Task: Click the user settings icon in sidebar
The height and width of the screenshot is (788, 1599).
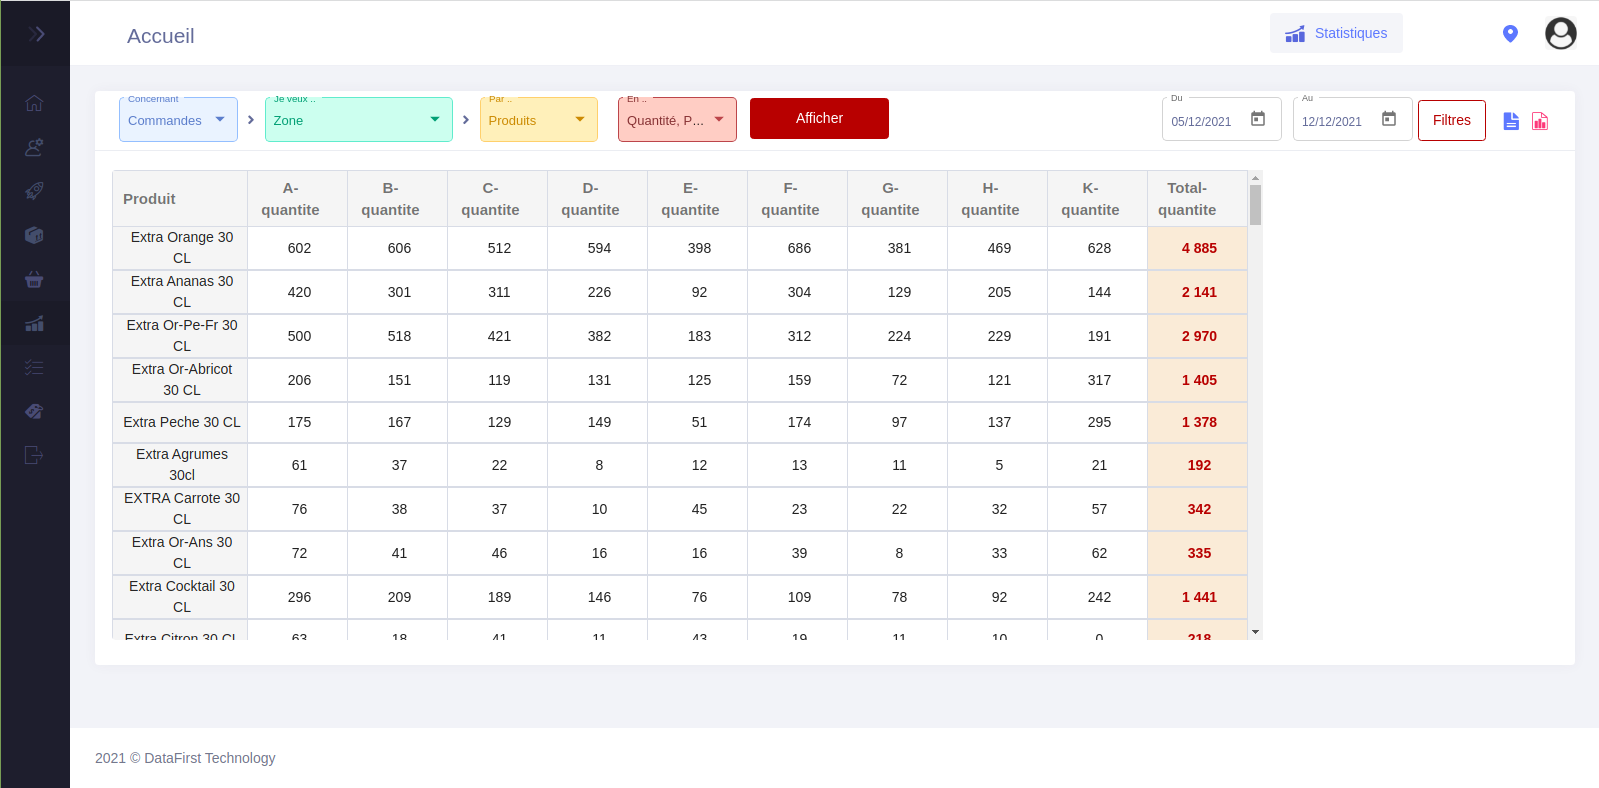Action: coord(34,147)
